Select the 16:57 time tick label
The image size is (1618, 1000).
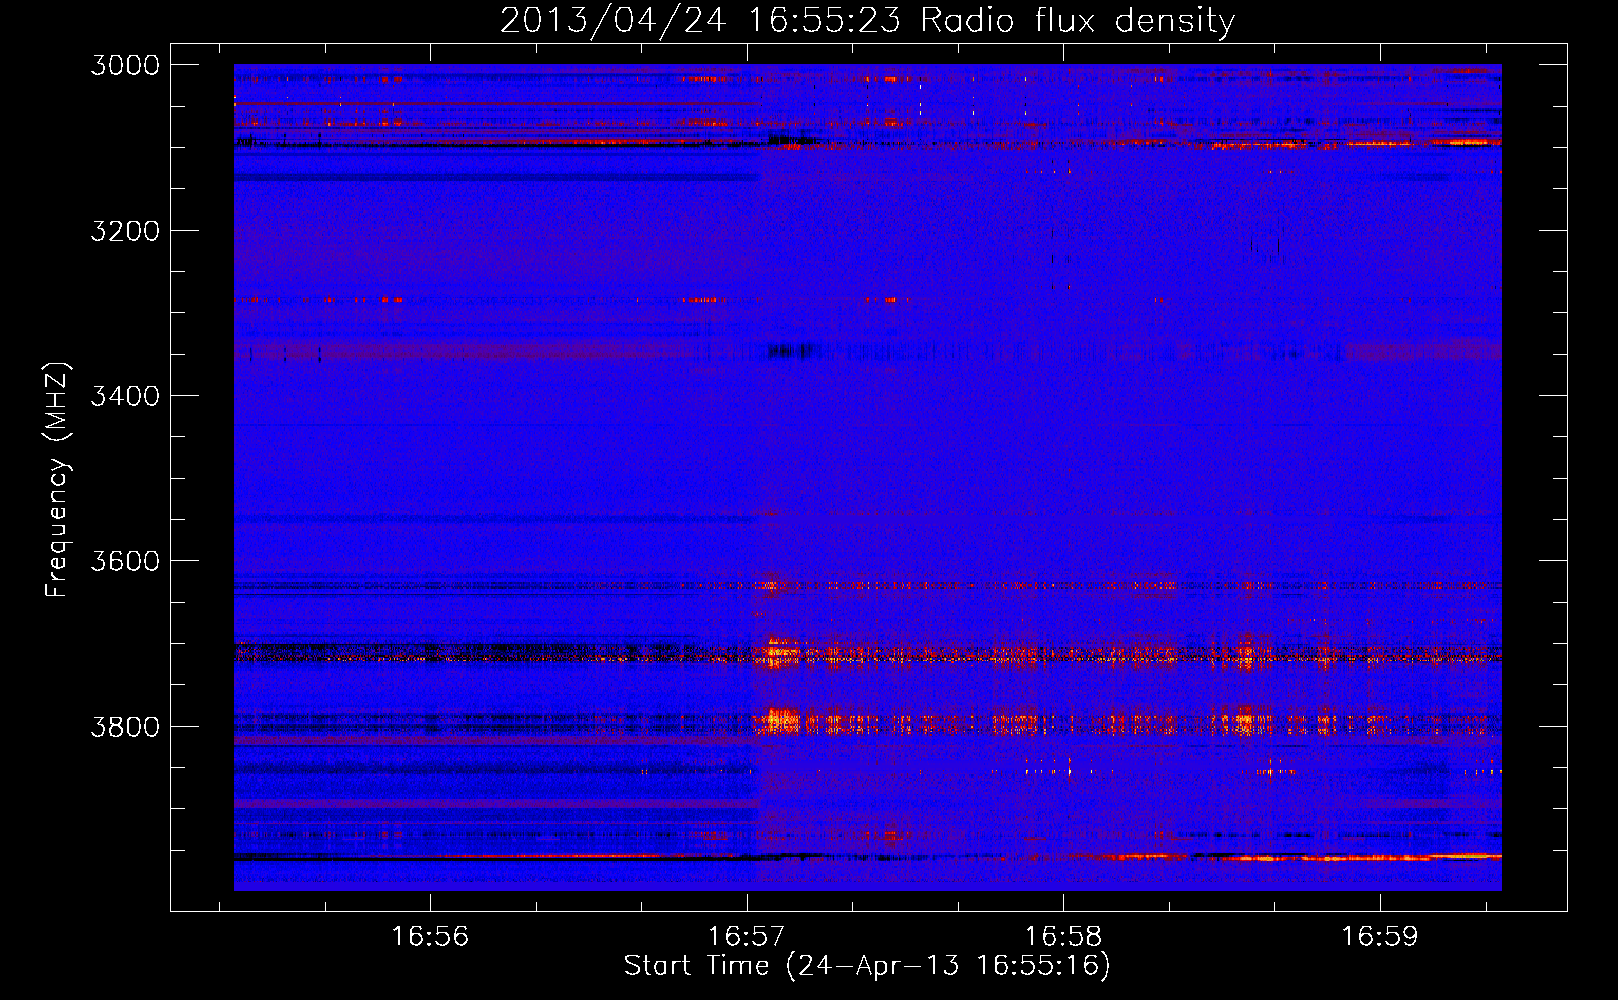point(746,937)
